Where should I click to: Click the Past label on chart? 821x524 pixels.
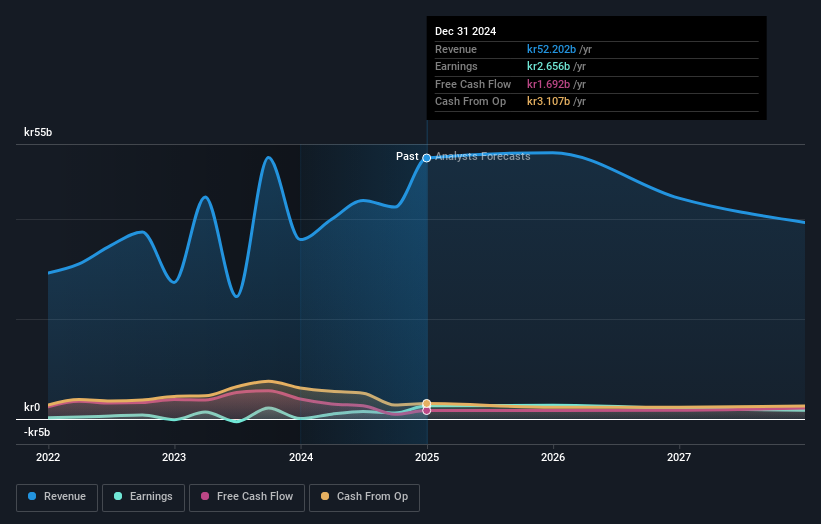coord(407,157)
